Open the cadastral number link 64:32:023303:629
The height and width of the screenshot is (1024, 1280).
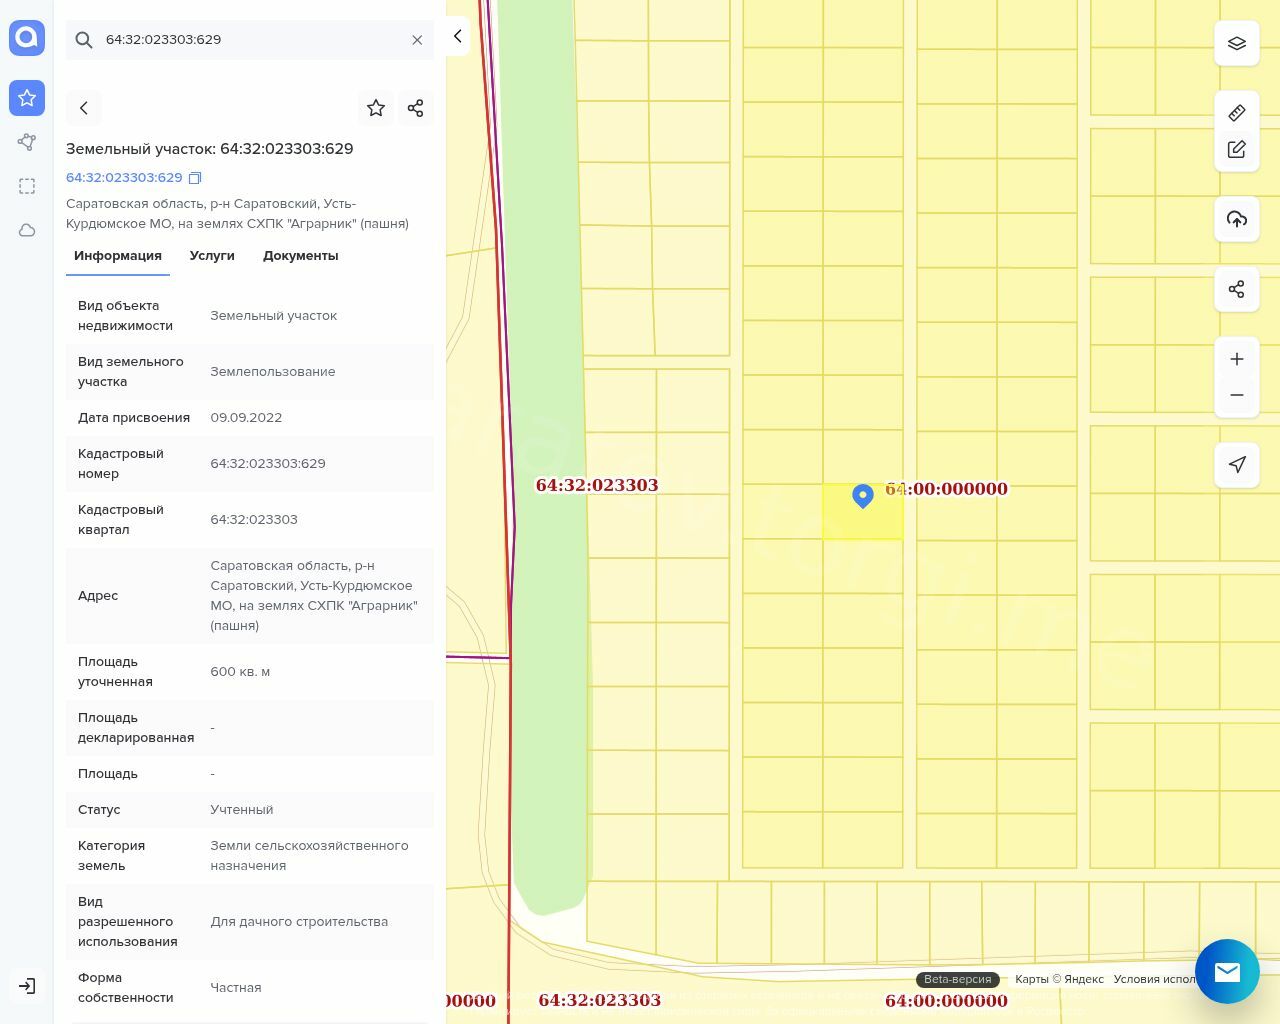(124, 178)
